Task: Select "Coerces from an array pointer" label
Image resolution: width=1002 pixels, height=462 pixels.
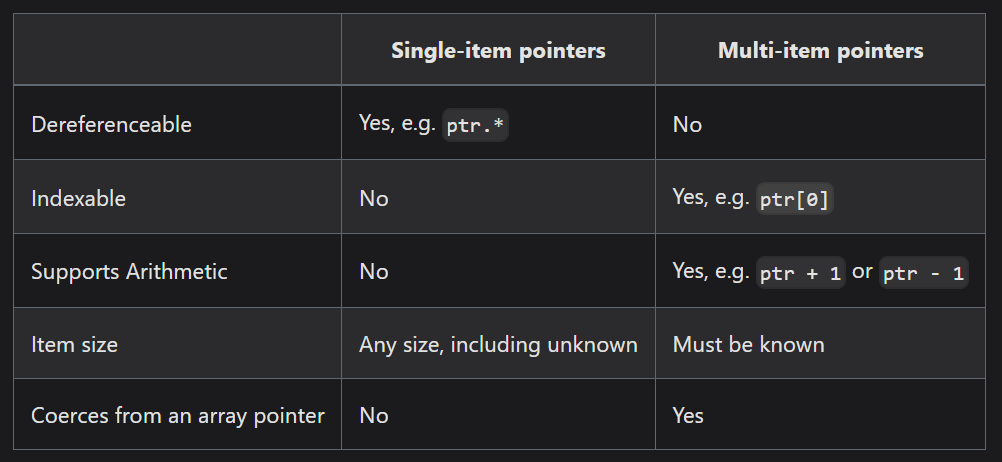Action: pos(177,415)
